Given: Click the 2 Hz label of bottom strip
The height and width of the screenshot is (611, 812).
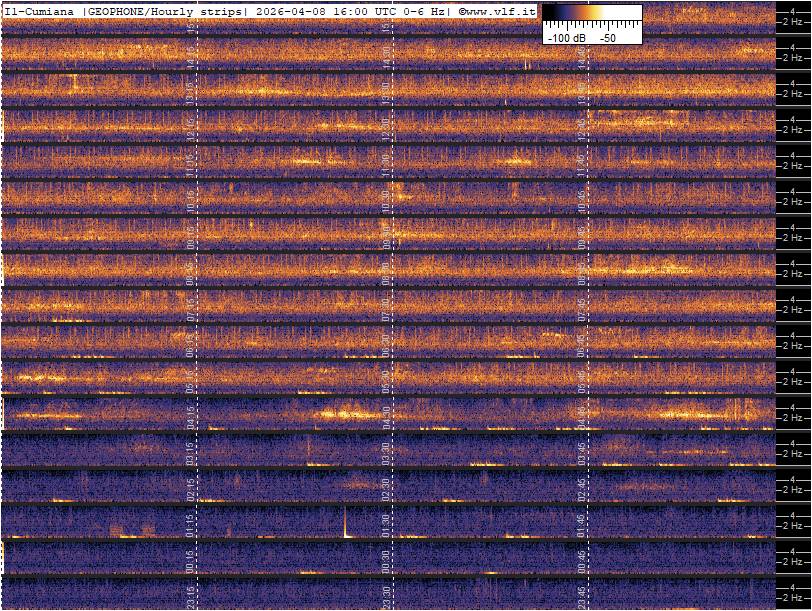Looking at the screenshot, I should (793, 598).
